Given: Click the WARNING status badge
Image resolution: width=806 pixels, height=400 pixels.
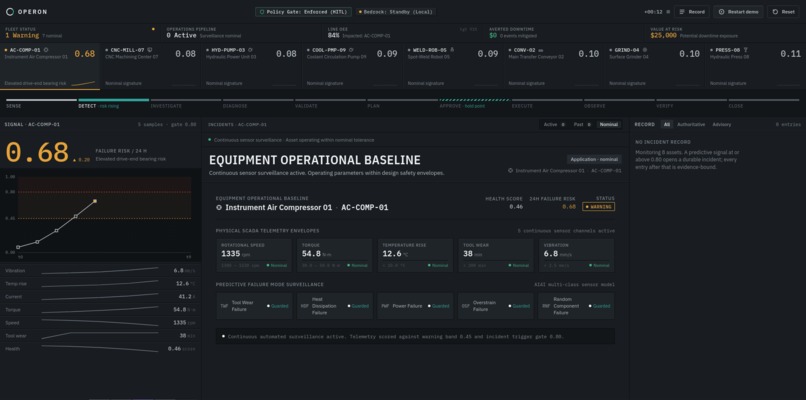Looking at the screenshot, I should 598,207.
